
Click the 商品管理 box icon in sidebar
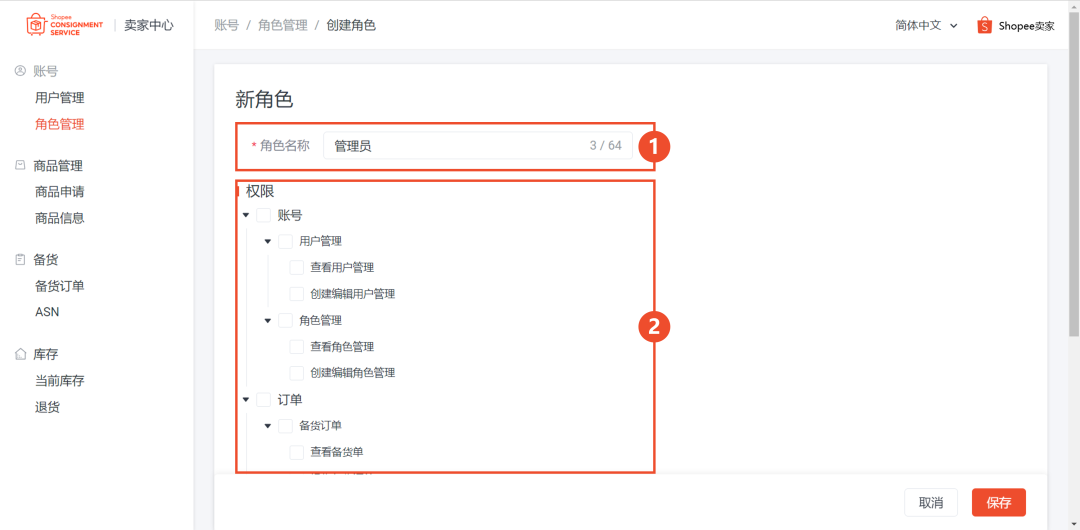20,165
